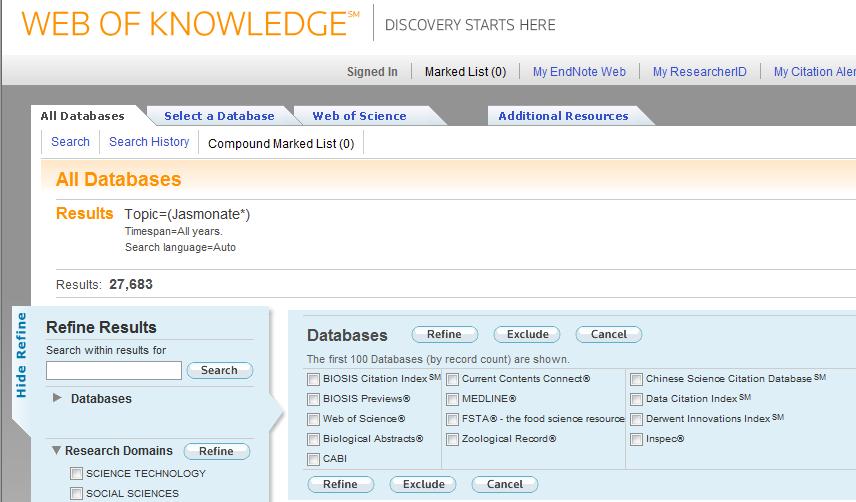Open My ResearcherID link

pos(700,71)
